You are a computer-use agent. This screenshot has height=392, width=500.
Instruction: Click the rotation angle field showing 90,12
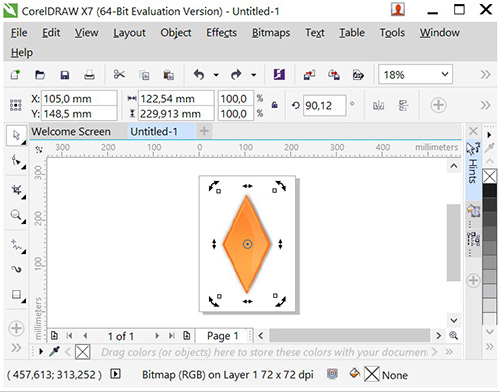[x=324, y=106]
